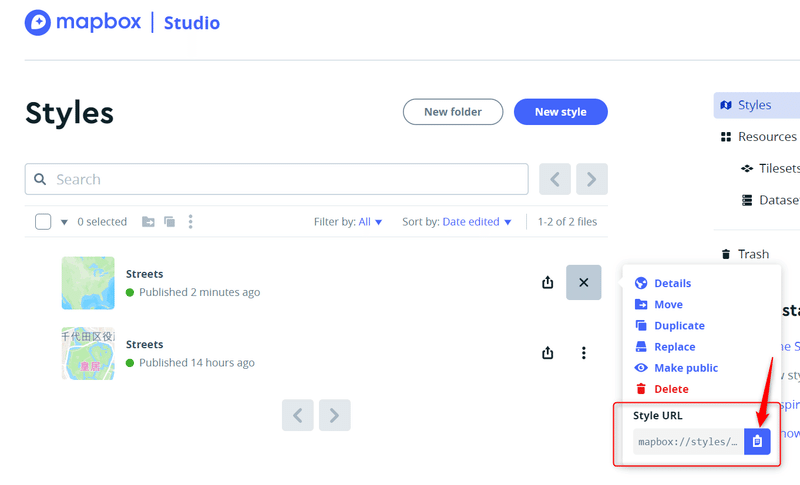
Task: Click the move-to-folder toolbar icon
Action: 148,222
